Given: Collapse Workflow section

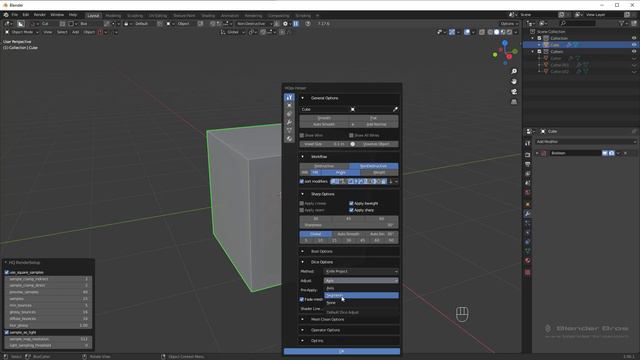Looking at the screenshot, I should click(302, 157).
